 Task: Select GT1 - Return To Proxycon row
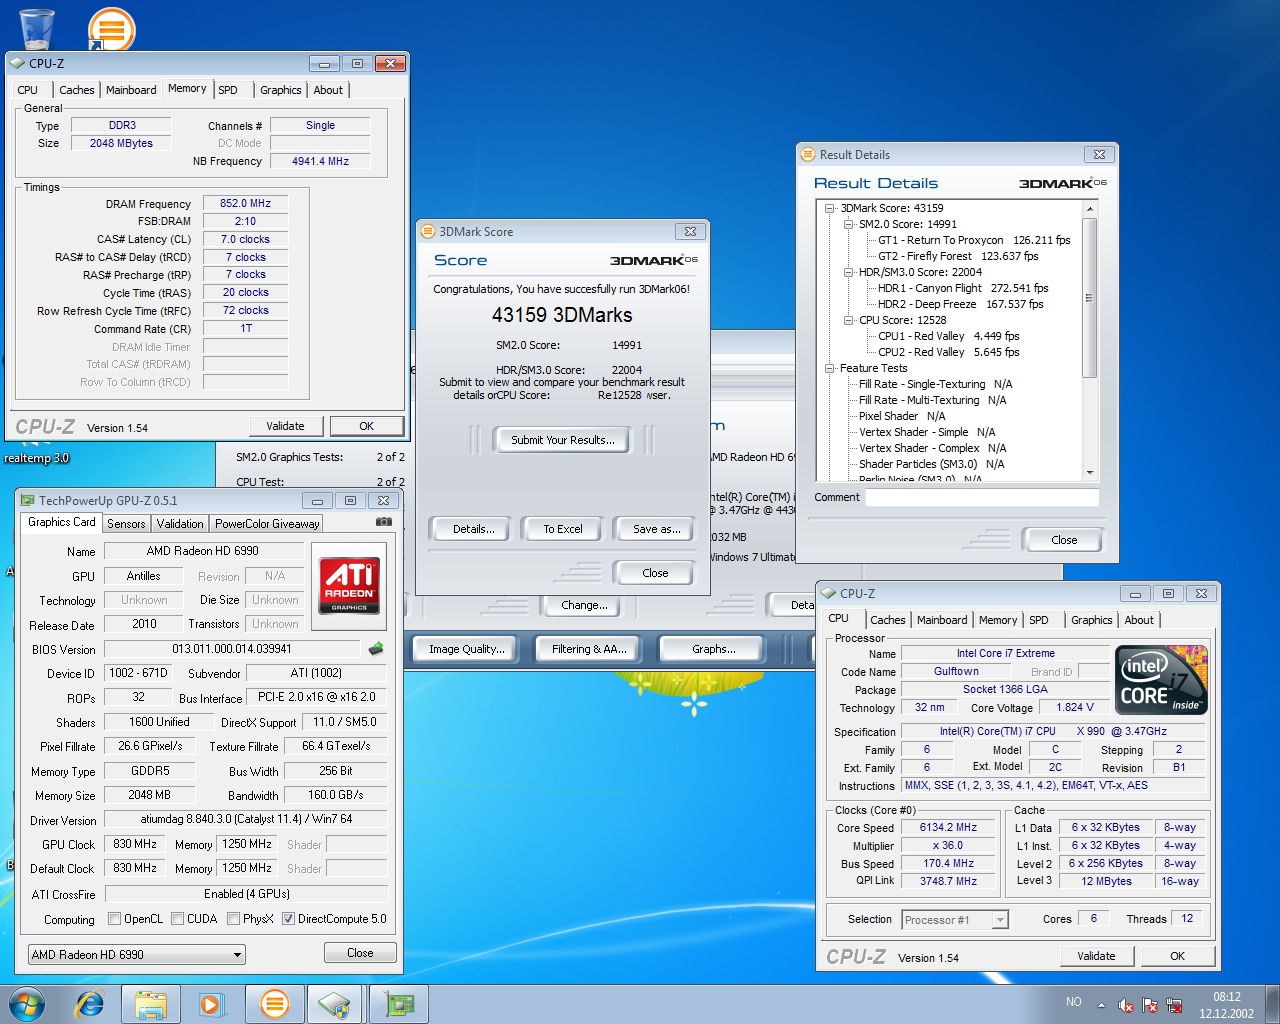pos(974,240)
